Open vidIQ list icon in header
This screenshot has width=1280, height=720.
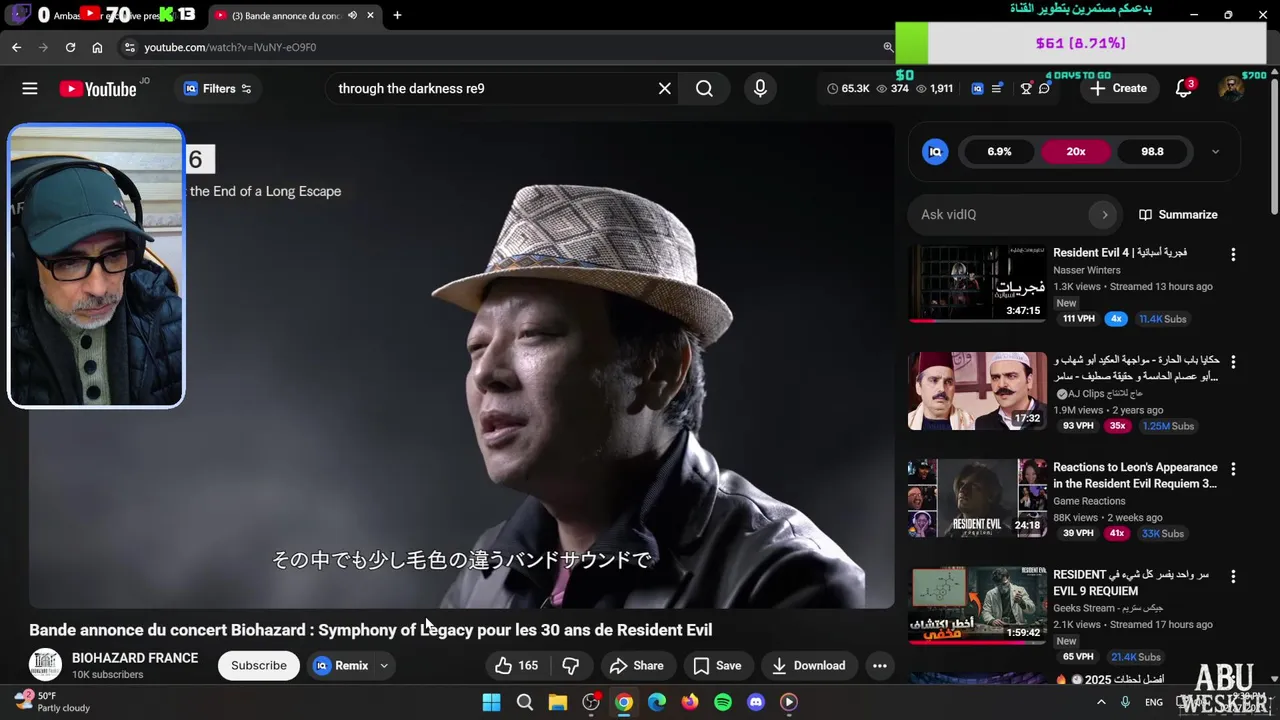(x=997, y=89)
